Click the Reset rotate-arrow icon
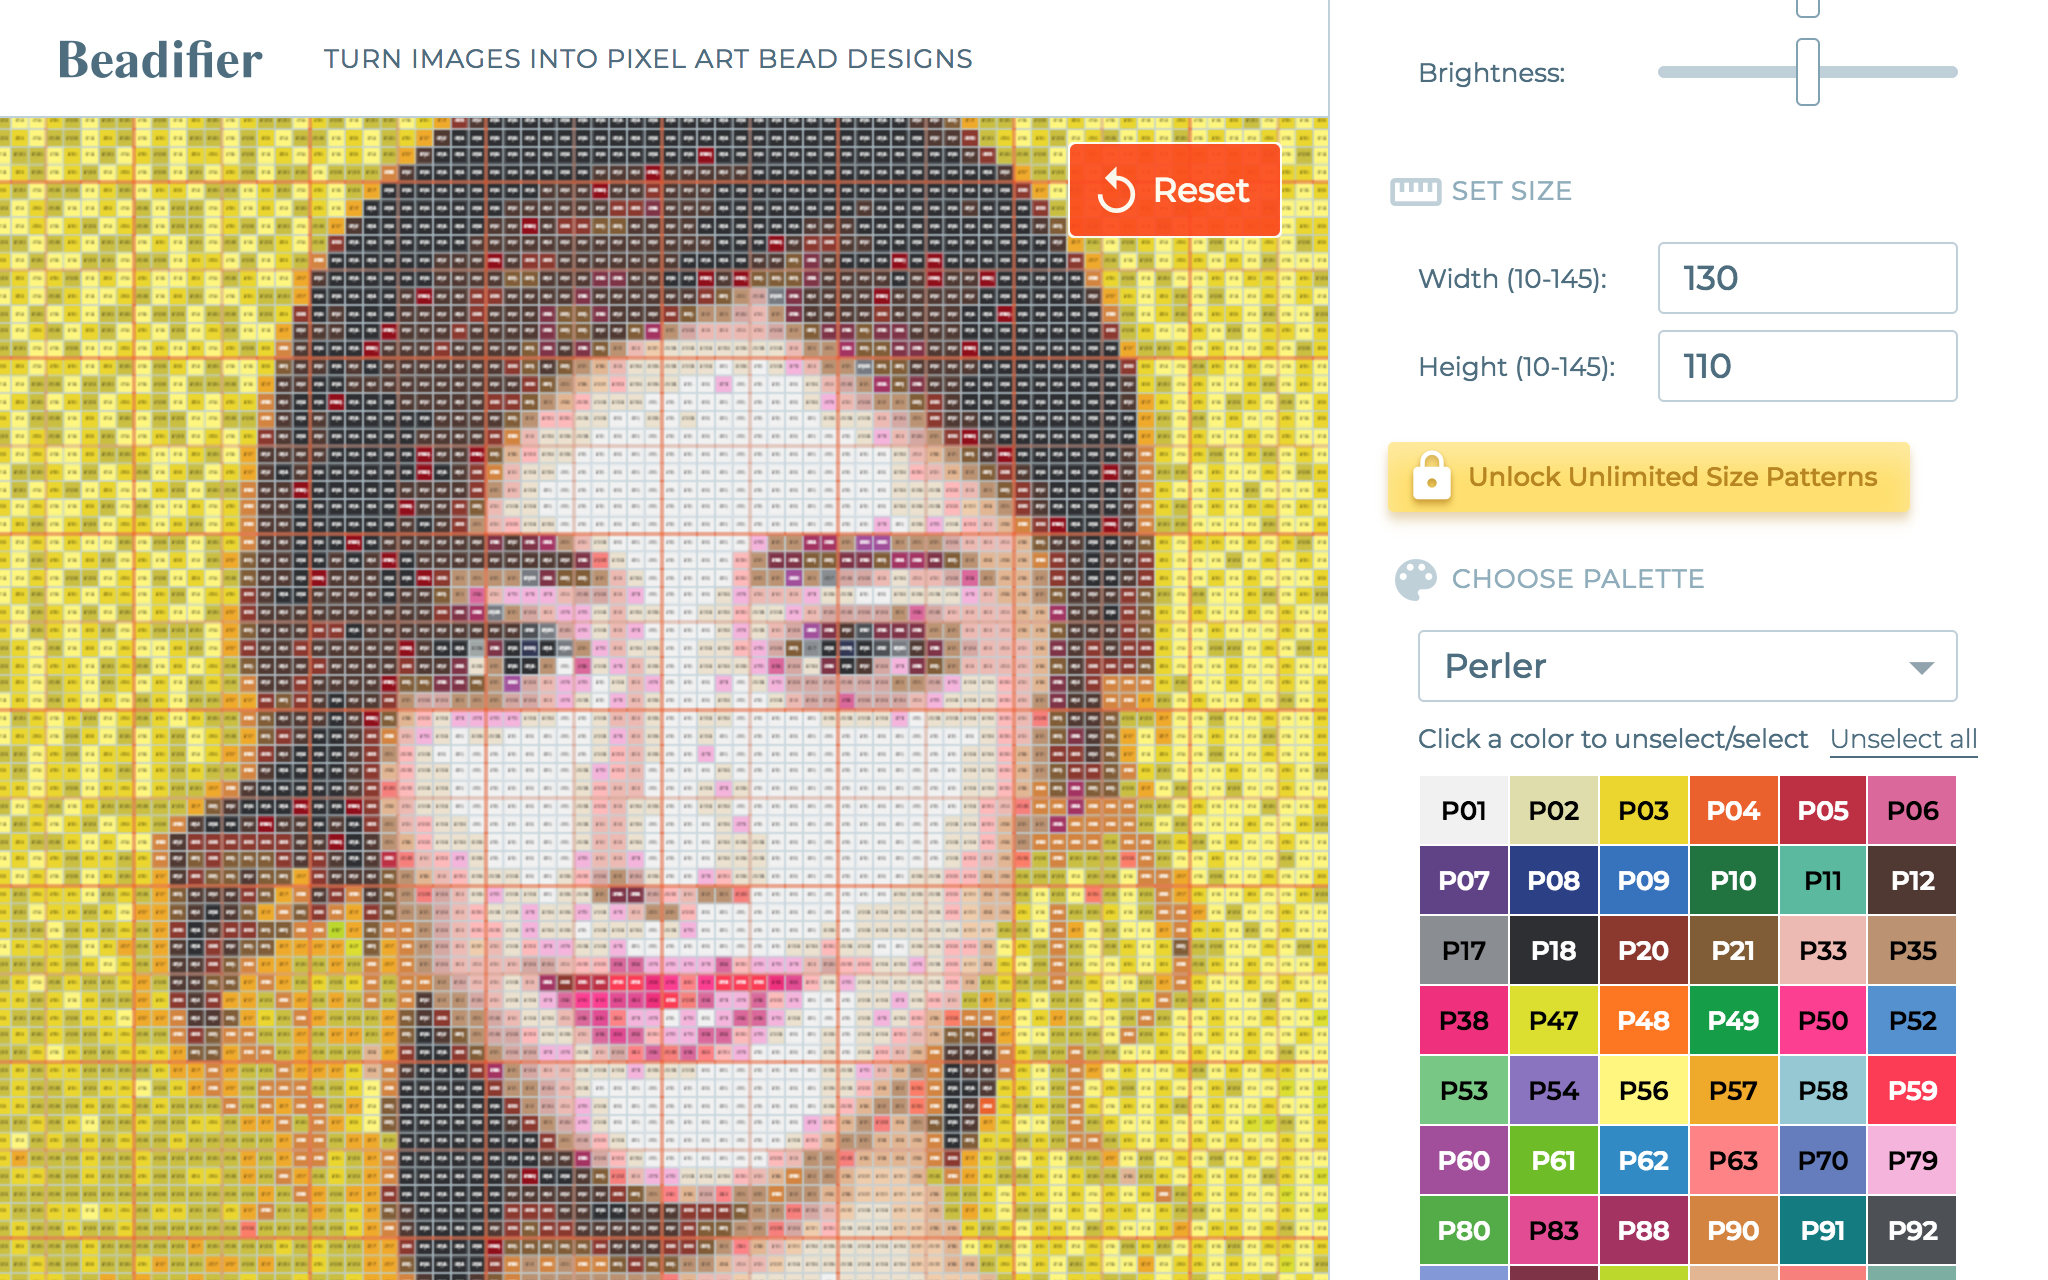Screen dimensions: 2048x1280 [x=1116, y=191]
